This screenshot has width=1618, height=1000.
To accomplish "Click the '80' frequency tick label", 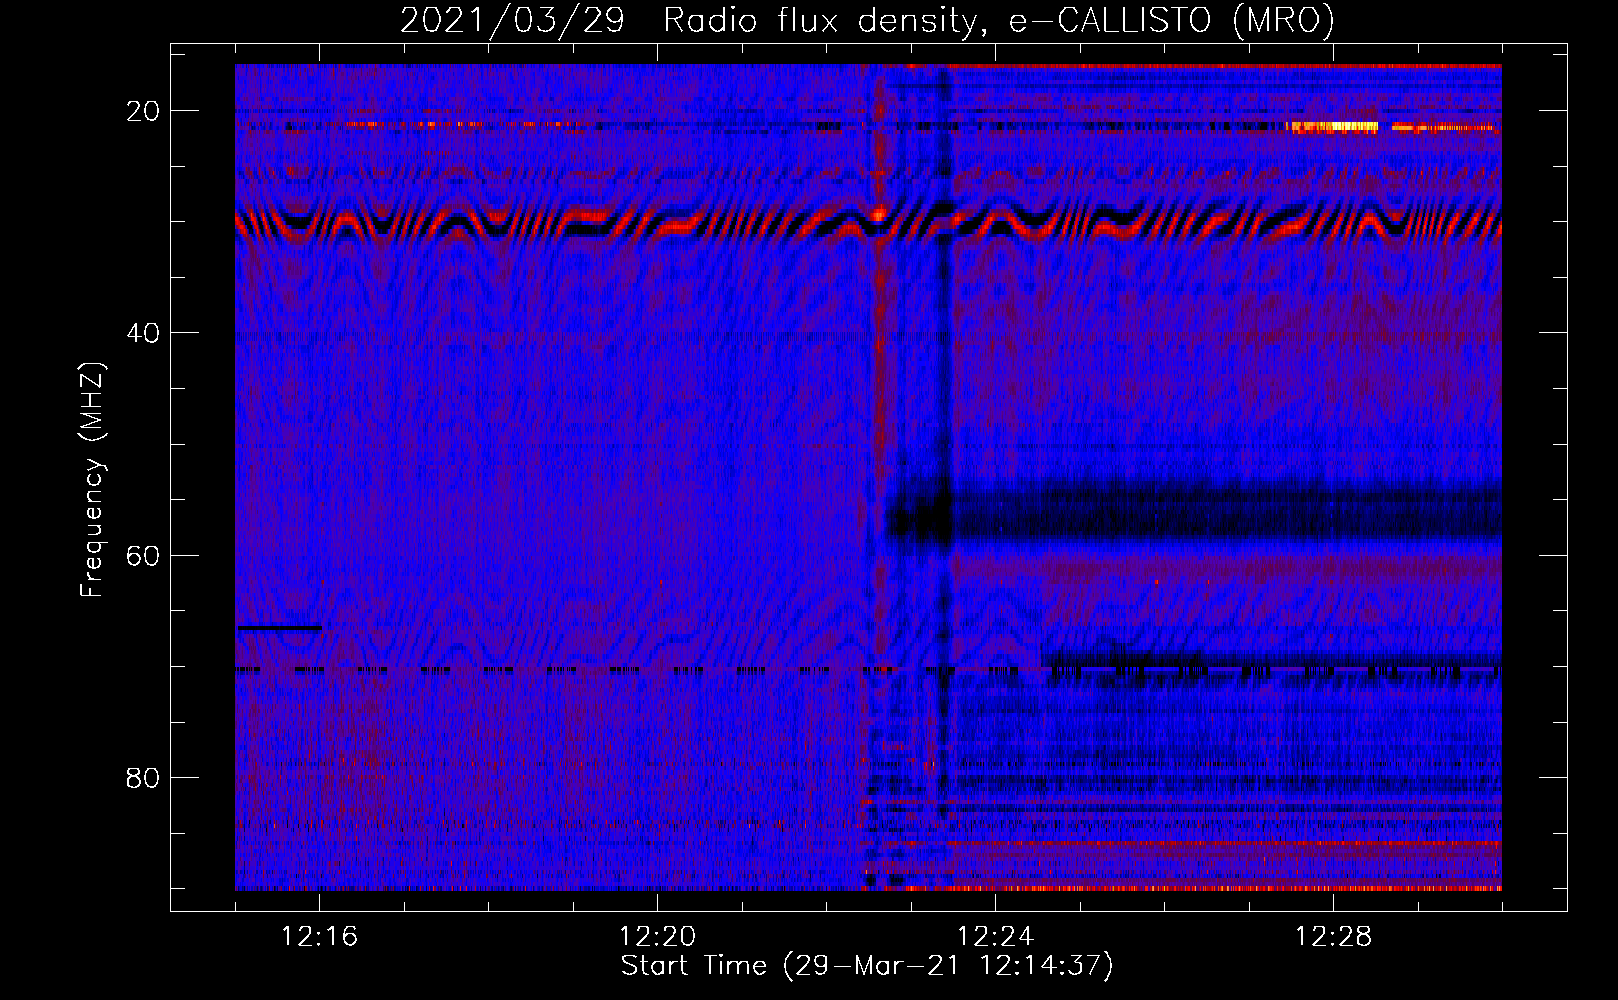I will [143, 777].
